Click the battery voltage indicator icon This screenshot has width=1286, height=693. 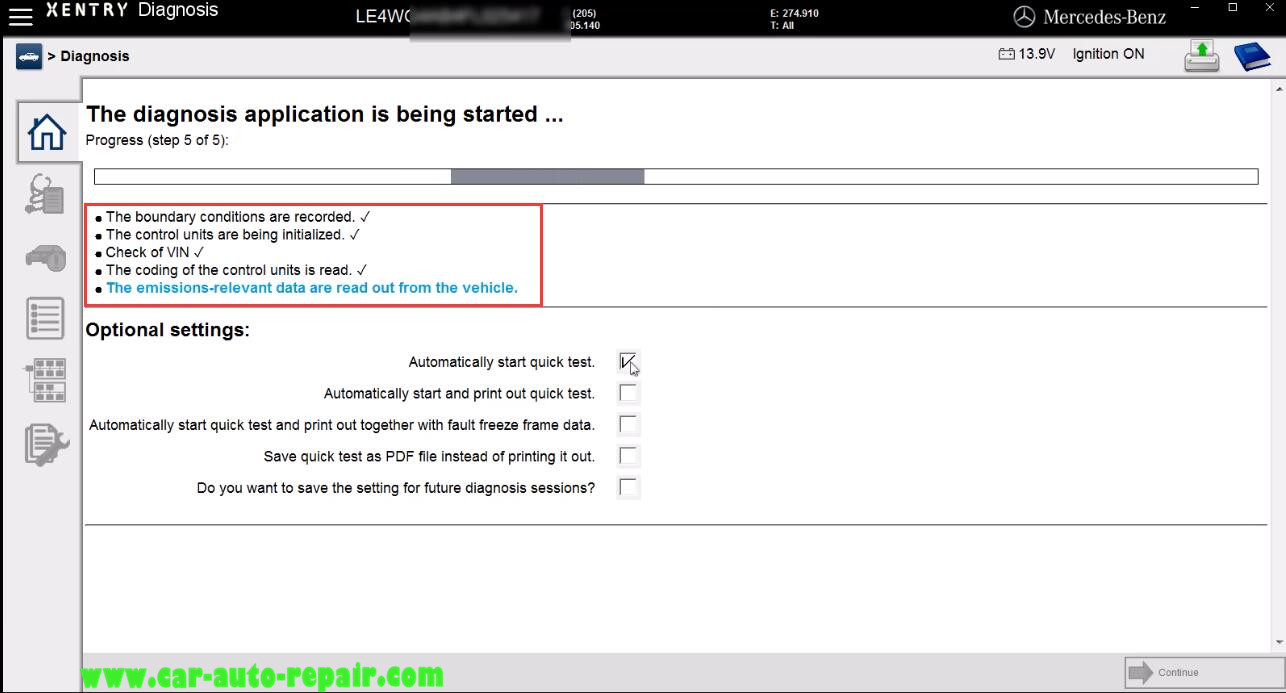(x=1007, y=54)
